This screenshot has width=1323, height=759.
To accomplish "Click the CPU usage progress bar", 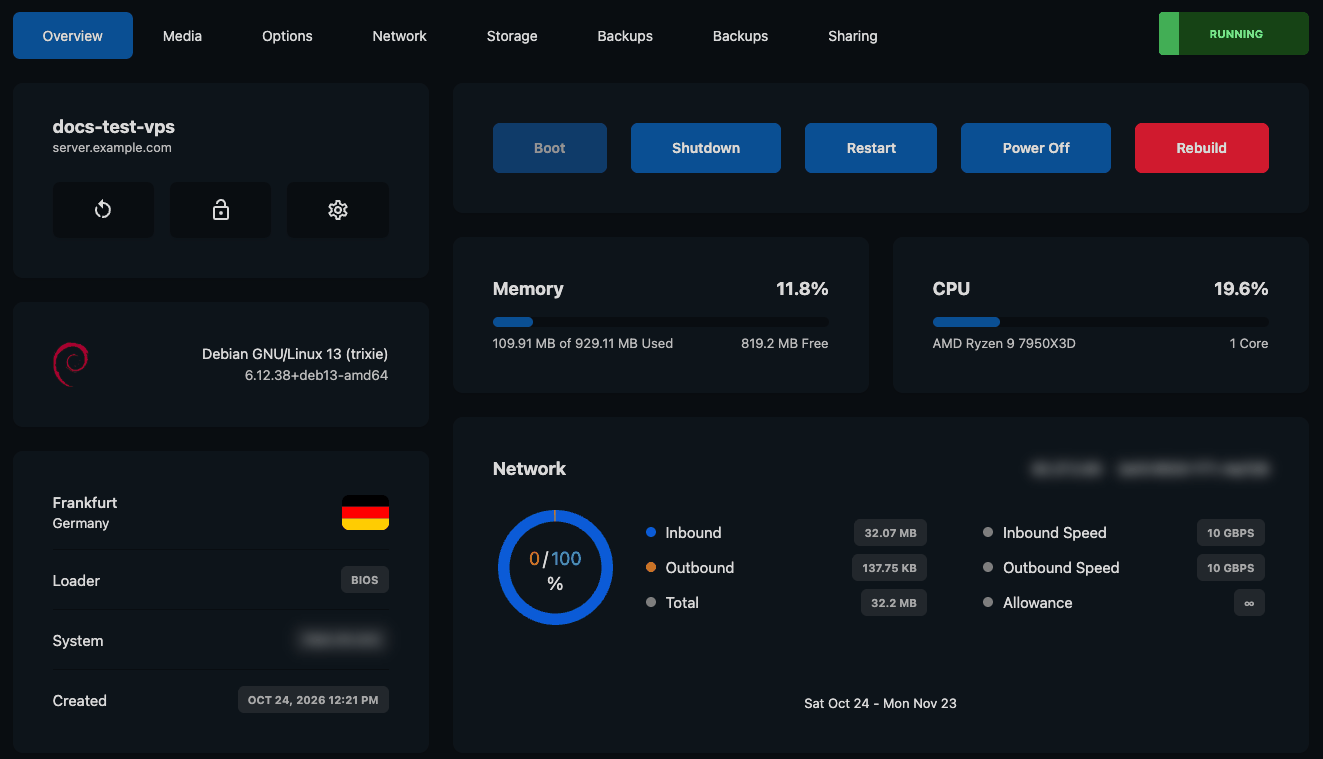I will coord(1101,322).
